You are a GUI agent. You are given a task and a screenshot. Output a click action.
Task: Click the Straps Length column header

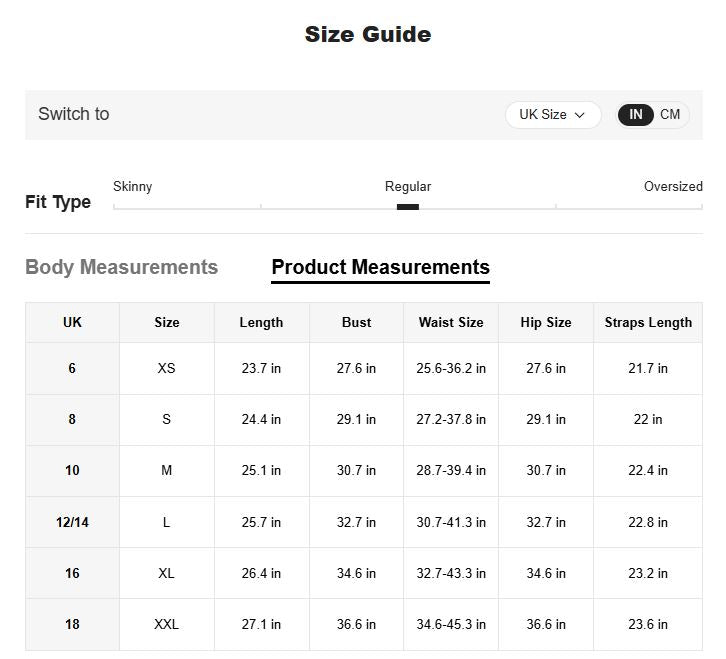coord(648,322)
